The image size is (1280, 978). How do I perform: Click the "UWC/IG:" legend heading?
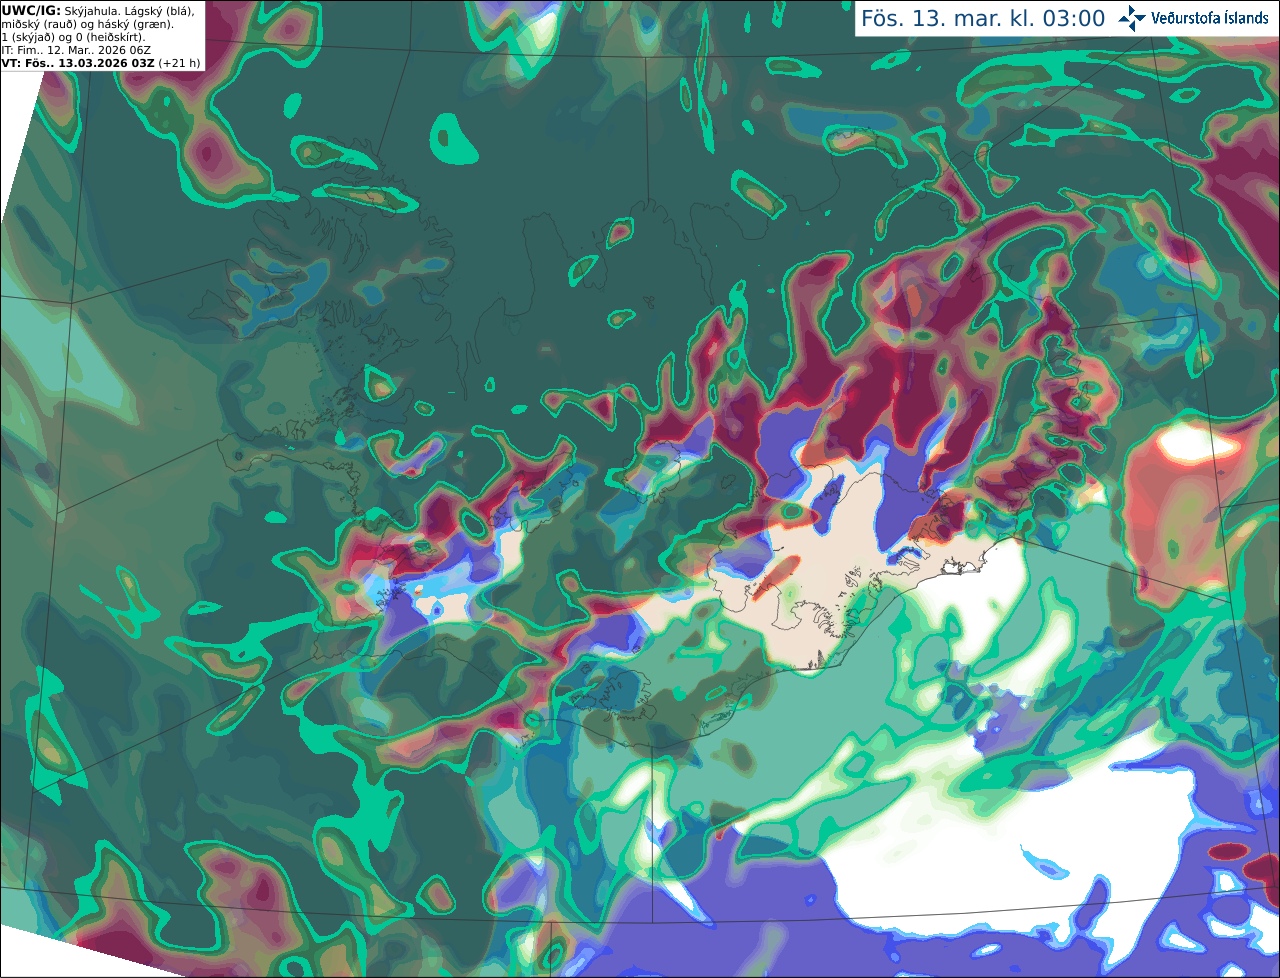point(31,11)
